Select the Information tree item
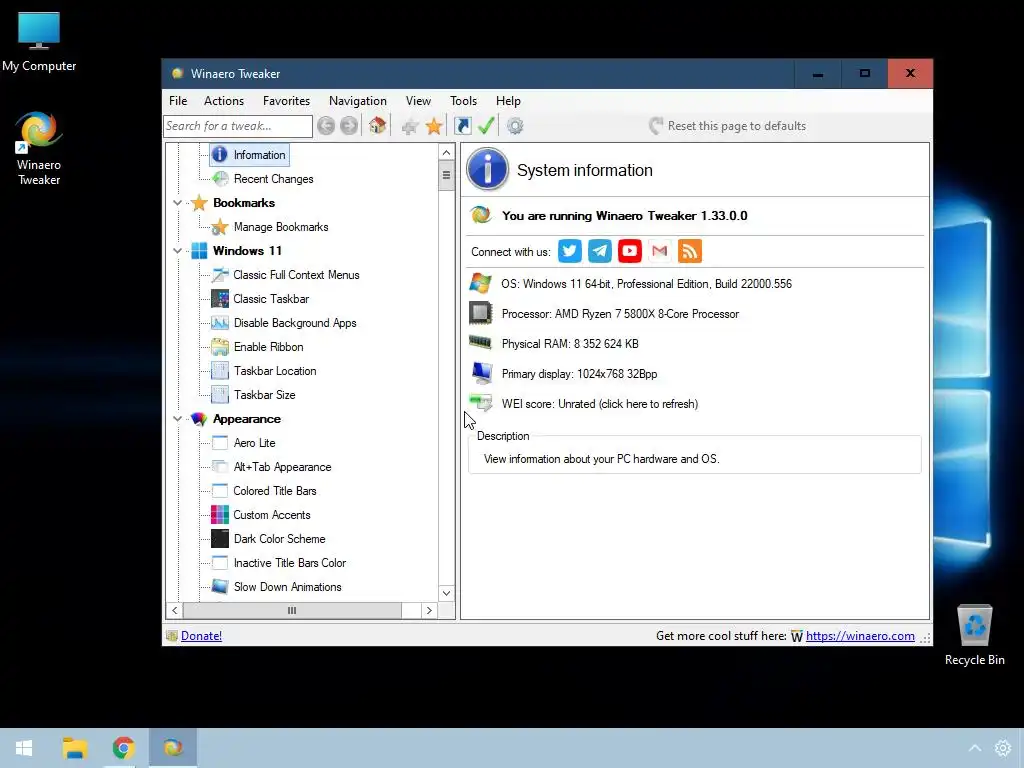Screen dimensions: 1024x768 coord(249,155)
